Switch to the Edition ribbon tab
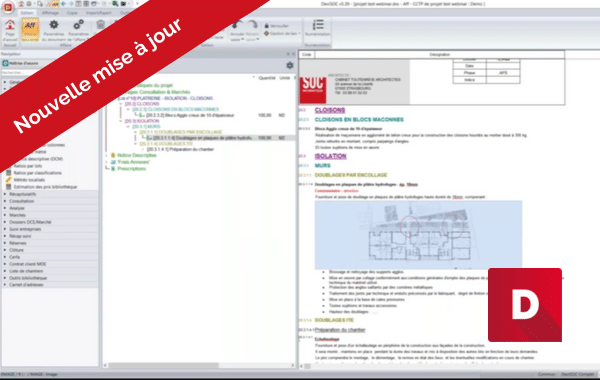The height and width of the screenshot is (380, 600). point(27,13)
